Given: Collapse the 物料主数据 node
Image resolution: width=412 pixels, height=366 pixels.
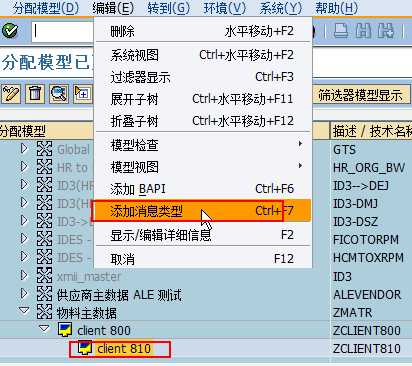Looking at the screenshot, I should pyautogui.click(x=24, y=311).
